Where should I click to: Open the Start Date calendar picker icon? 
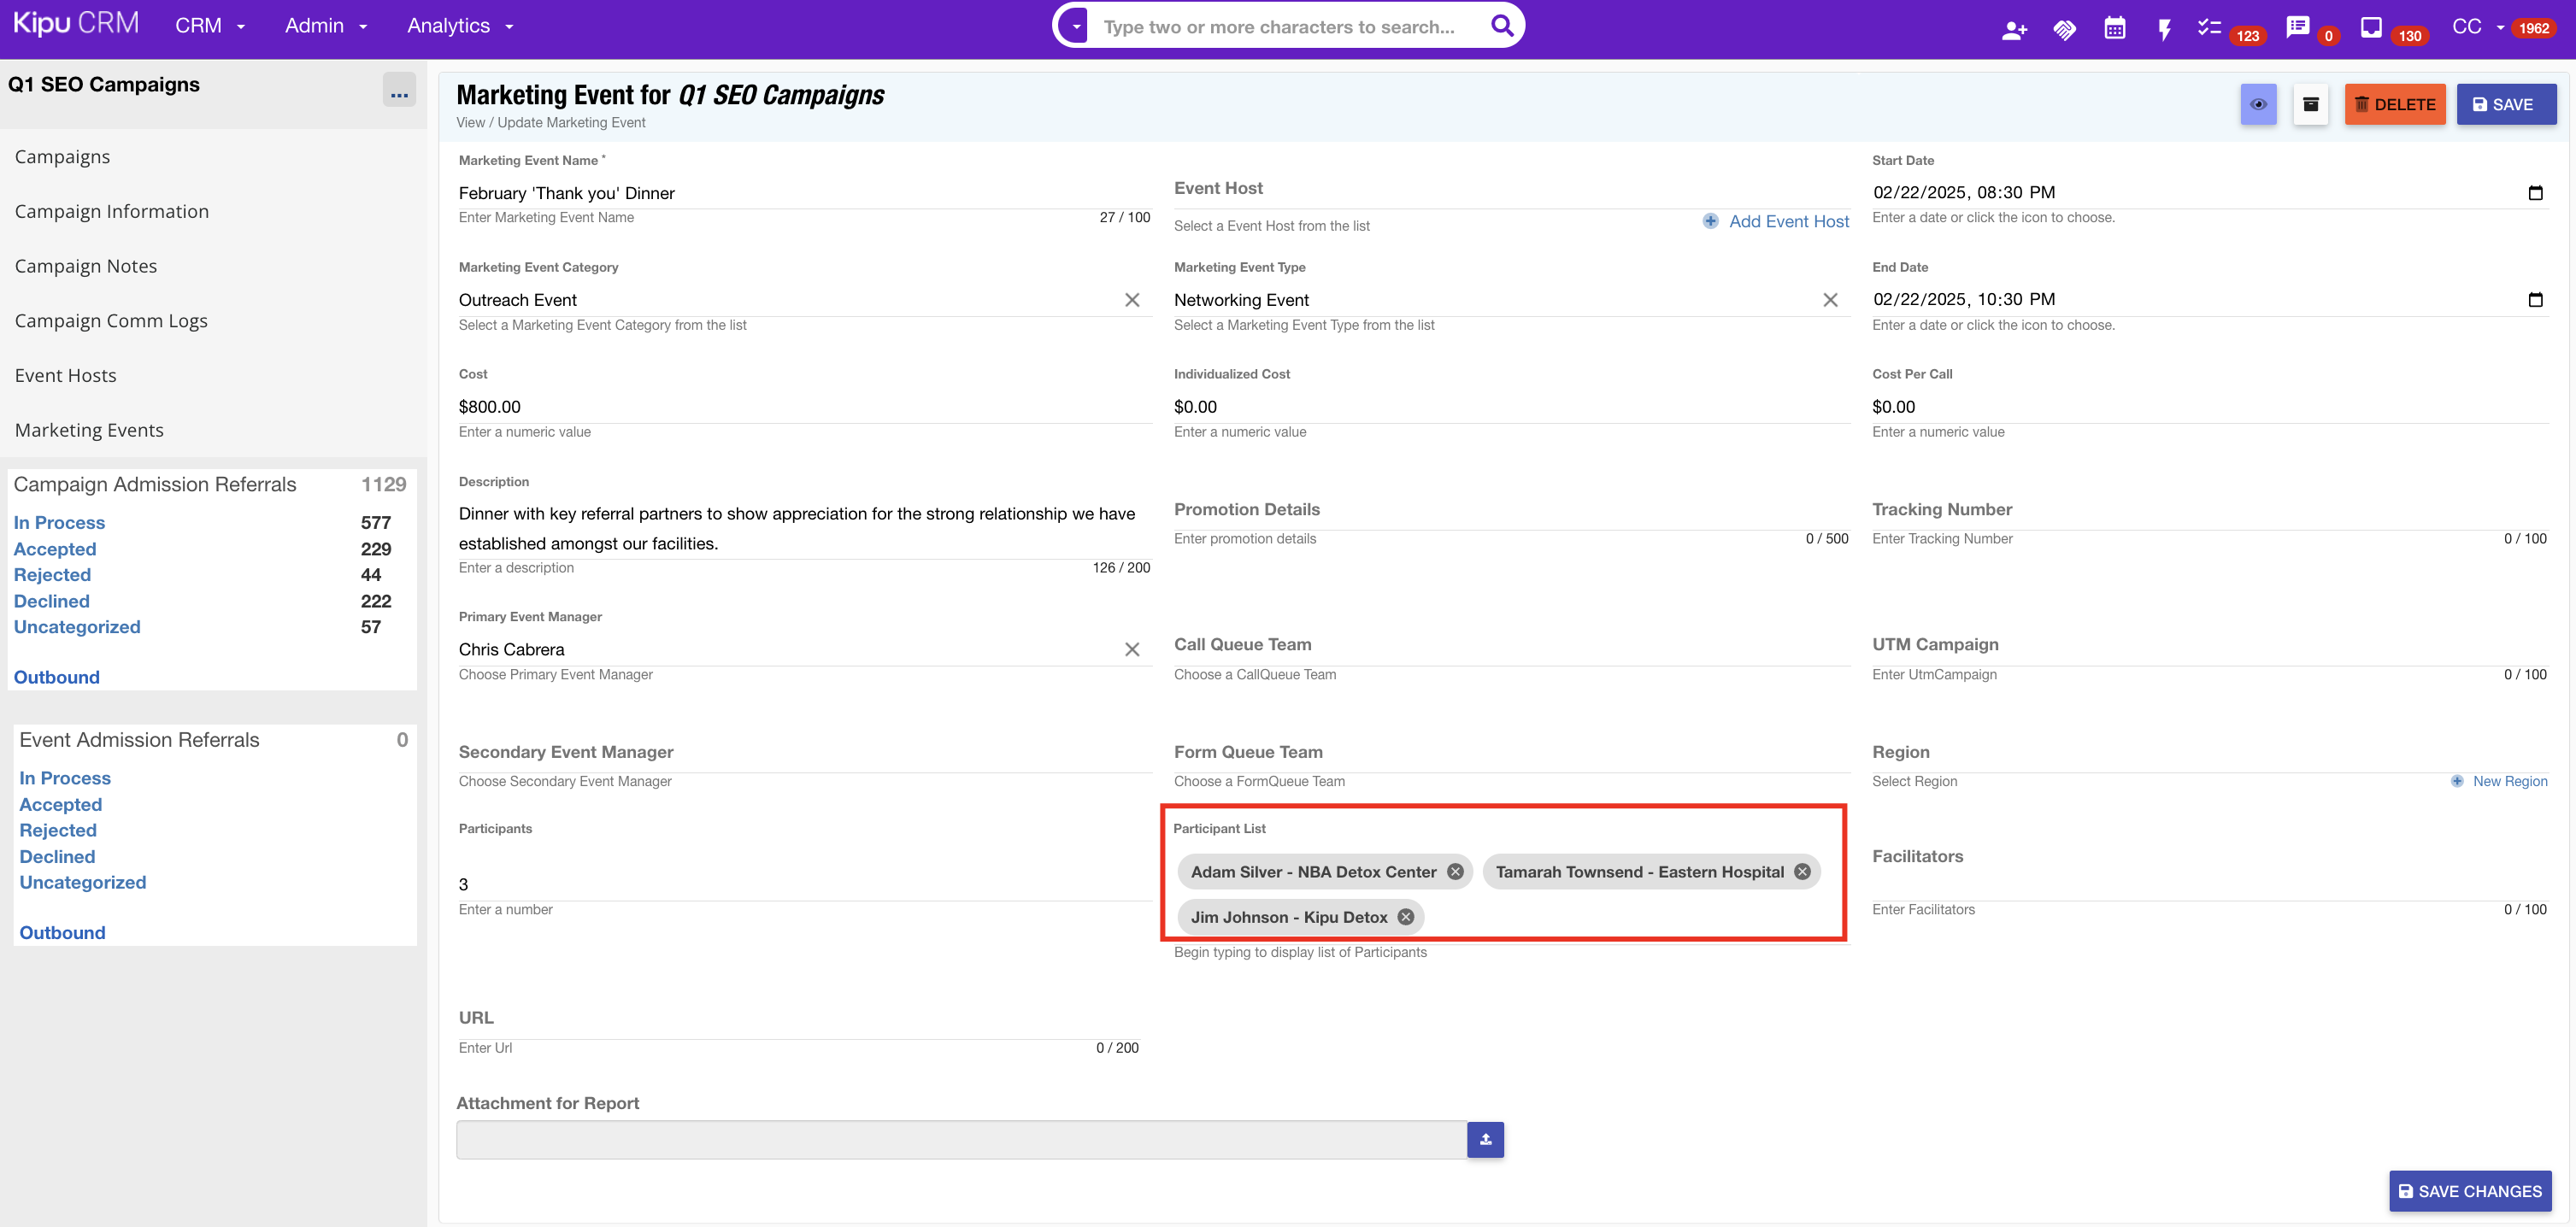tap(2535, 192)
